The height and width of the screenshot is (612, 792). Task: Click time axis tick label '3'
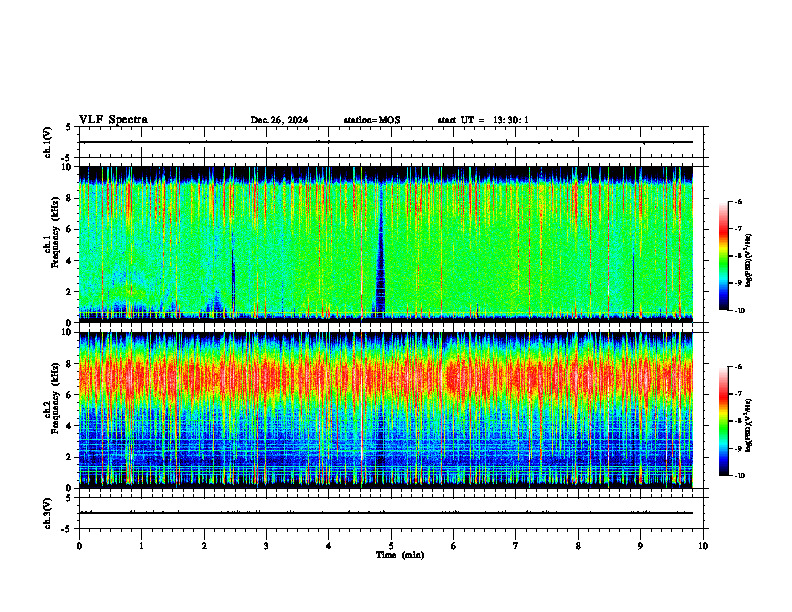[x=266, y=546]
